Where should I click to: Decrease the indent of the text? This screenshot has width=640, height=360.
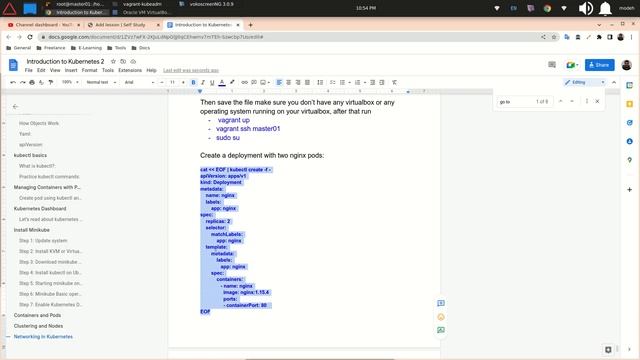click(372, 82)
